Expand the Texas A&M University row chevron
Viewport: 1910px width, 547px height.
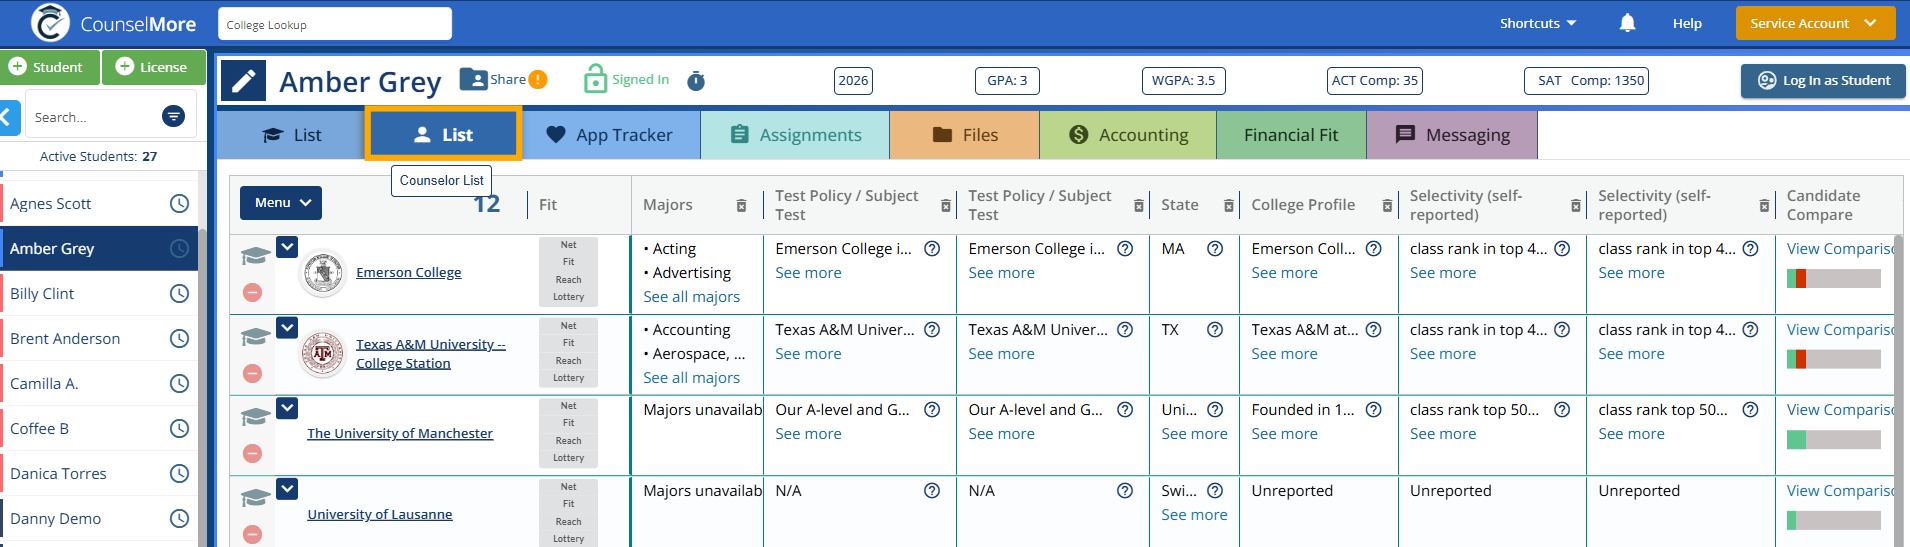coord(287,327)
